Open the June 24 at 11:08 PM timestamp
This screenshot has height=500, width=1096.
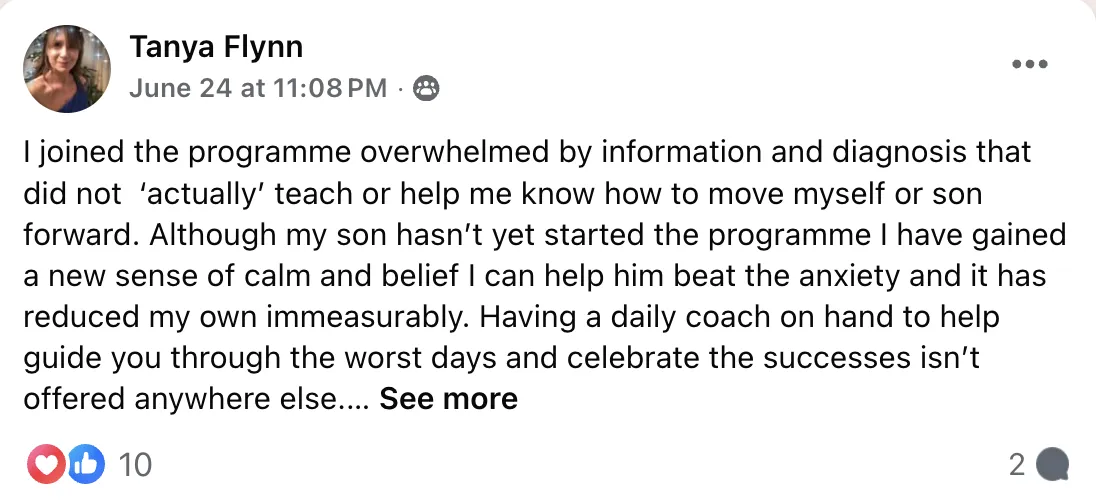coord(258,89)
